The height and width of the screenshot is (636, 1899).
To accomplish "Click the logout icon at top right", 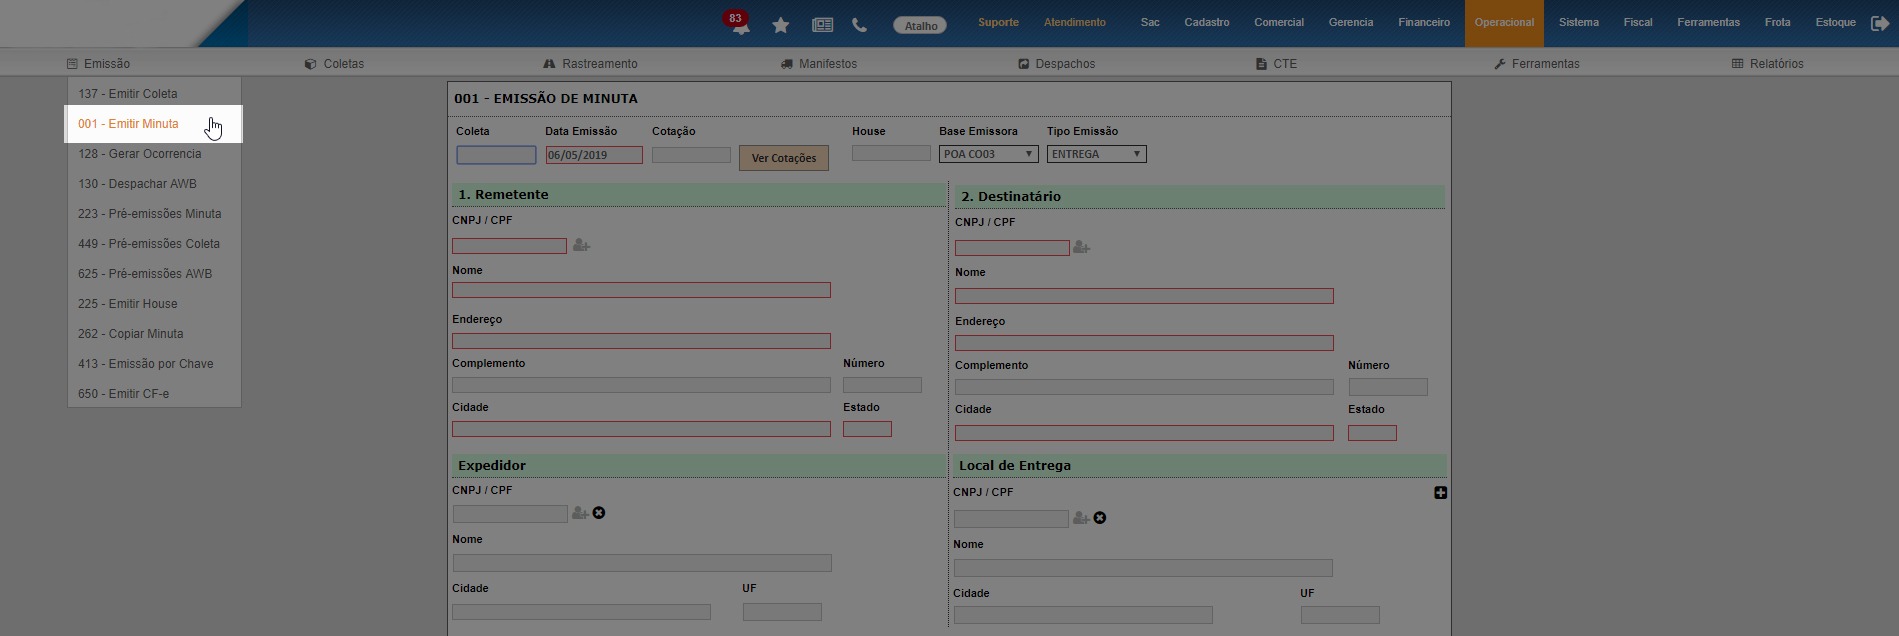I will (x=1880, y=23).
